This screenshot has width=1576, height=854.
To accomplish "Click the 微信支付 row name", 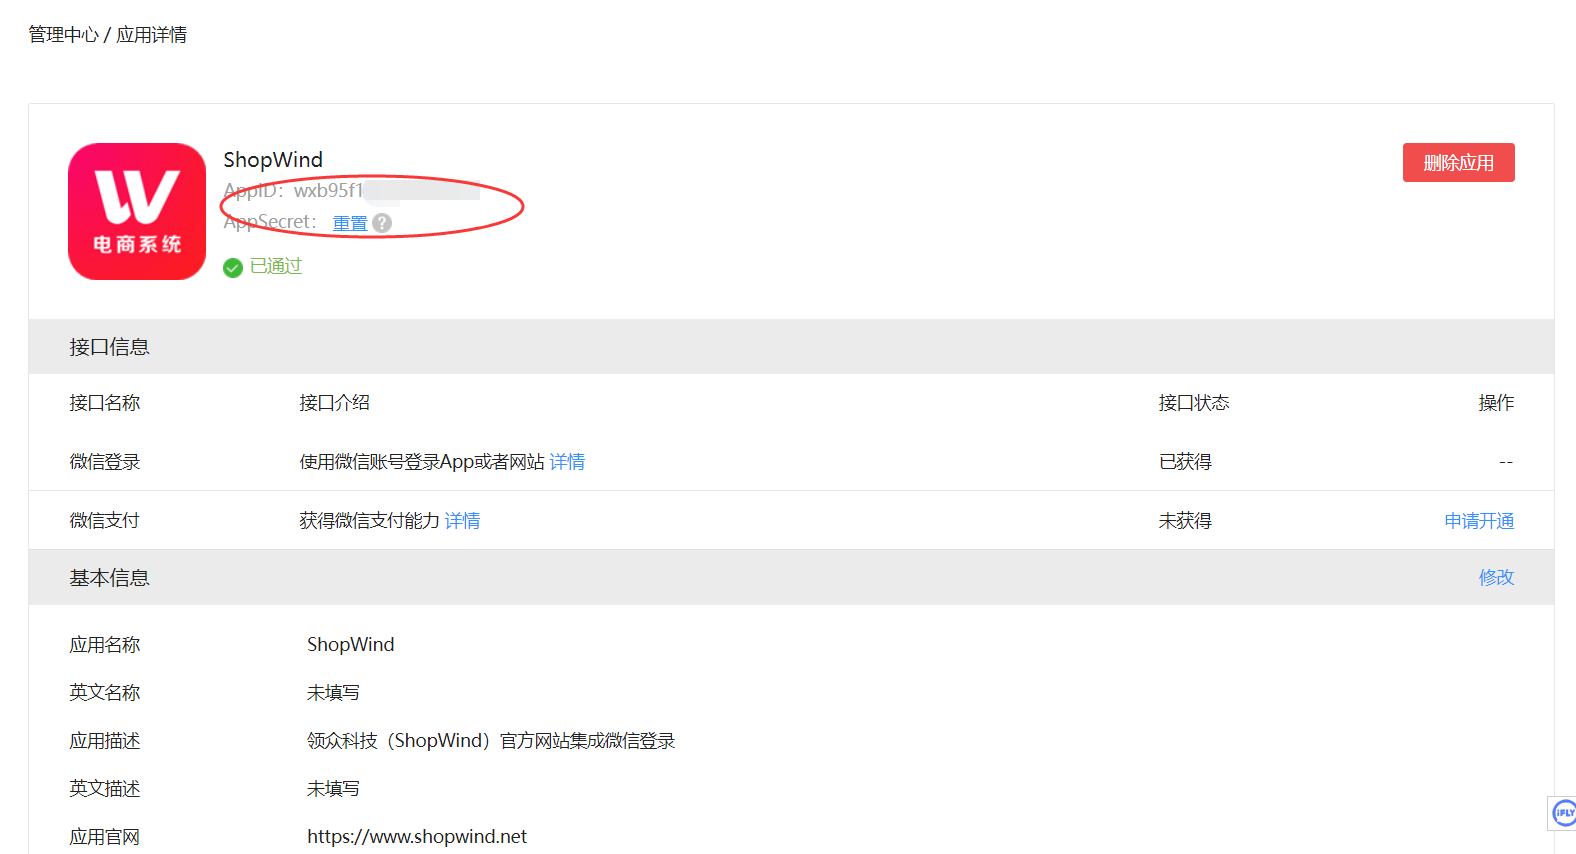I will point(105,521).
